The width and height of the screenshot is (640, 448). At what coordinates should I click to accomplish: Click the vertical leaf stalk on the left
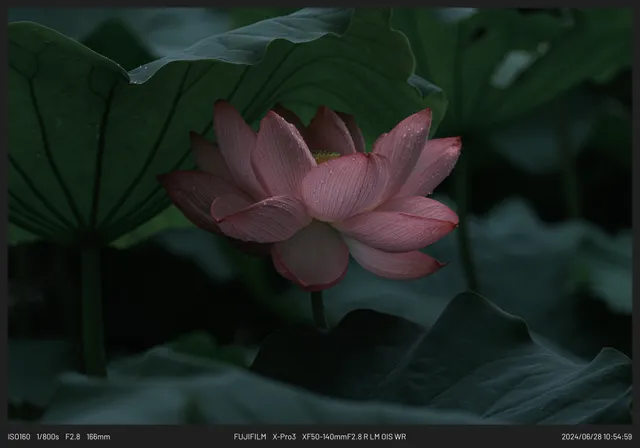(x=92, y=310)
